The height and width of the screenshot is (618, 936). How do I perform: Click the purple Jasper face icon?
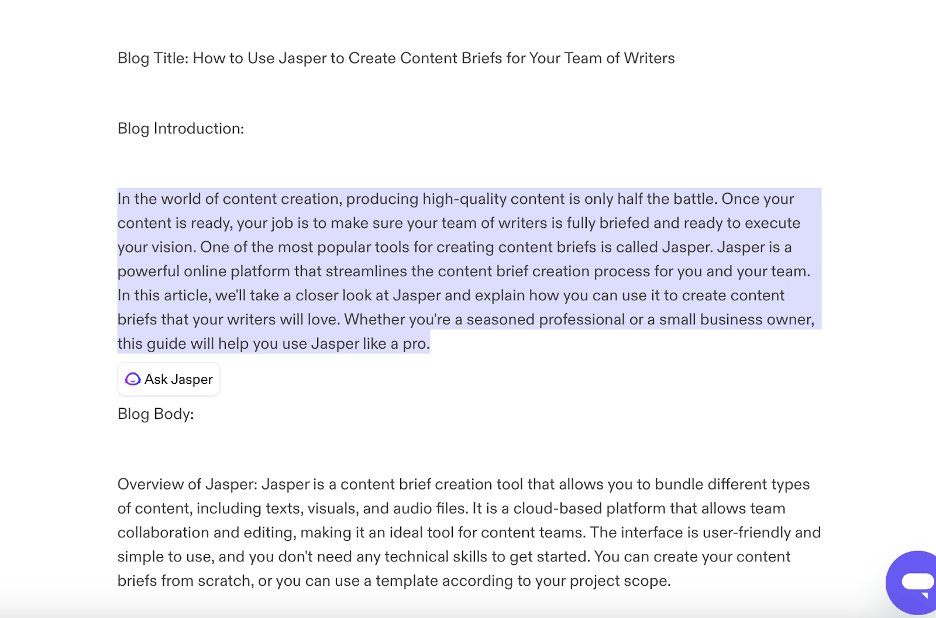click(133, 379)
